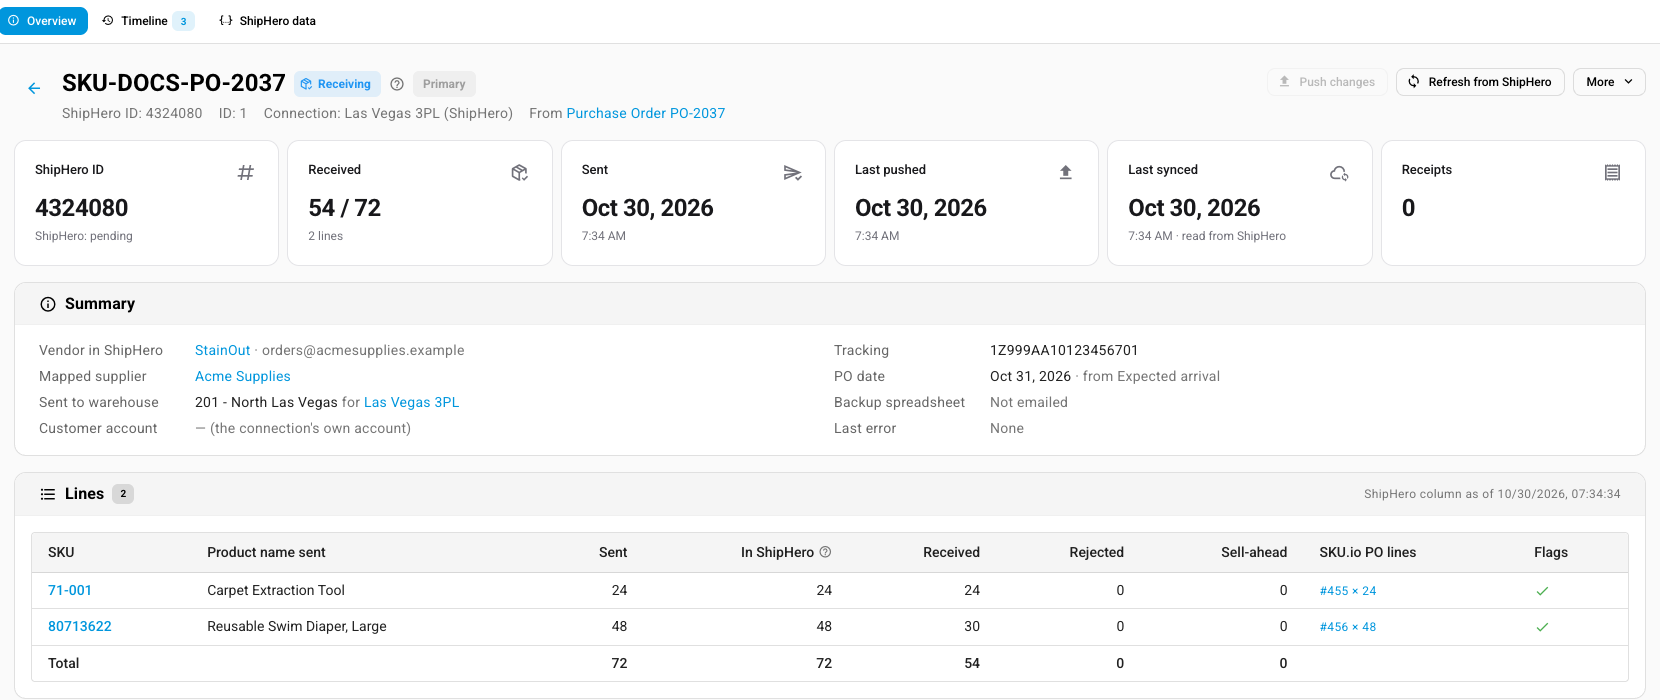The width and height of the screenshot is (1660, 700).
Task: Open SKU 71-001 link
Action: [70, 590]
